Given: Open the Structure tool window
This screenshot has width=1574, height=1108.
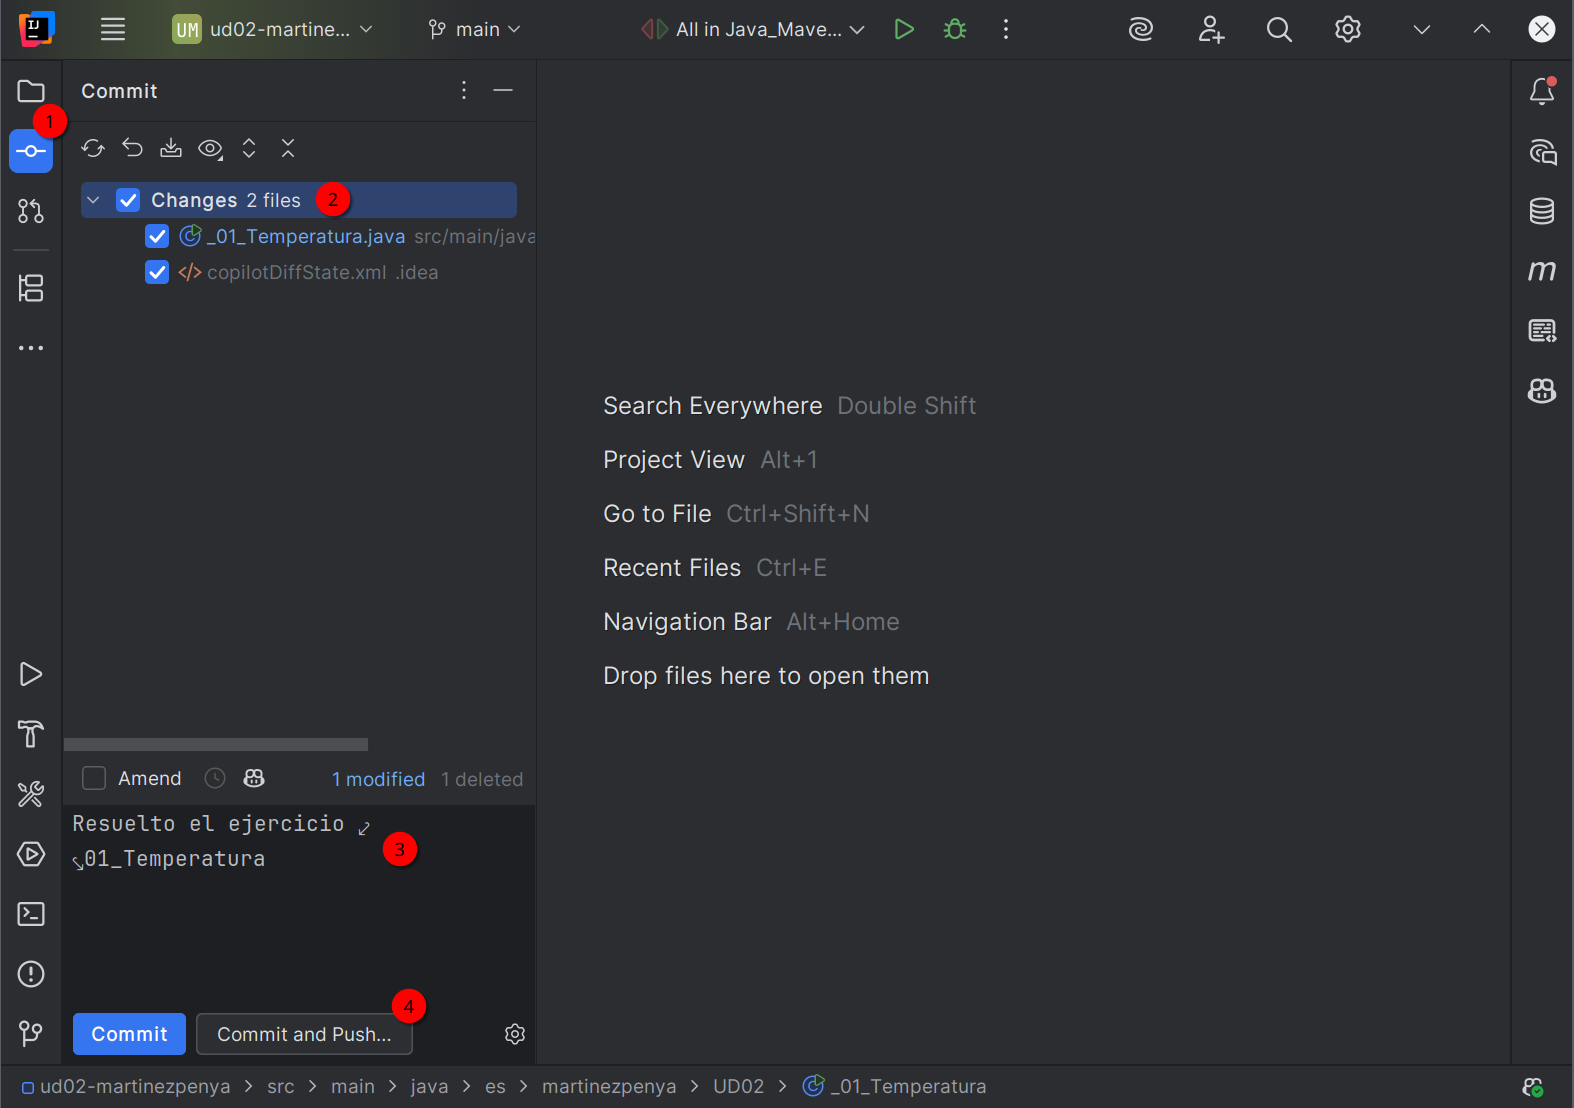Looking at the screenshot, I should coord(31,288).
